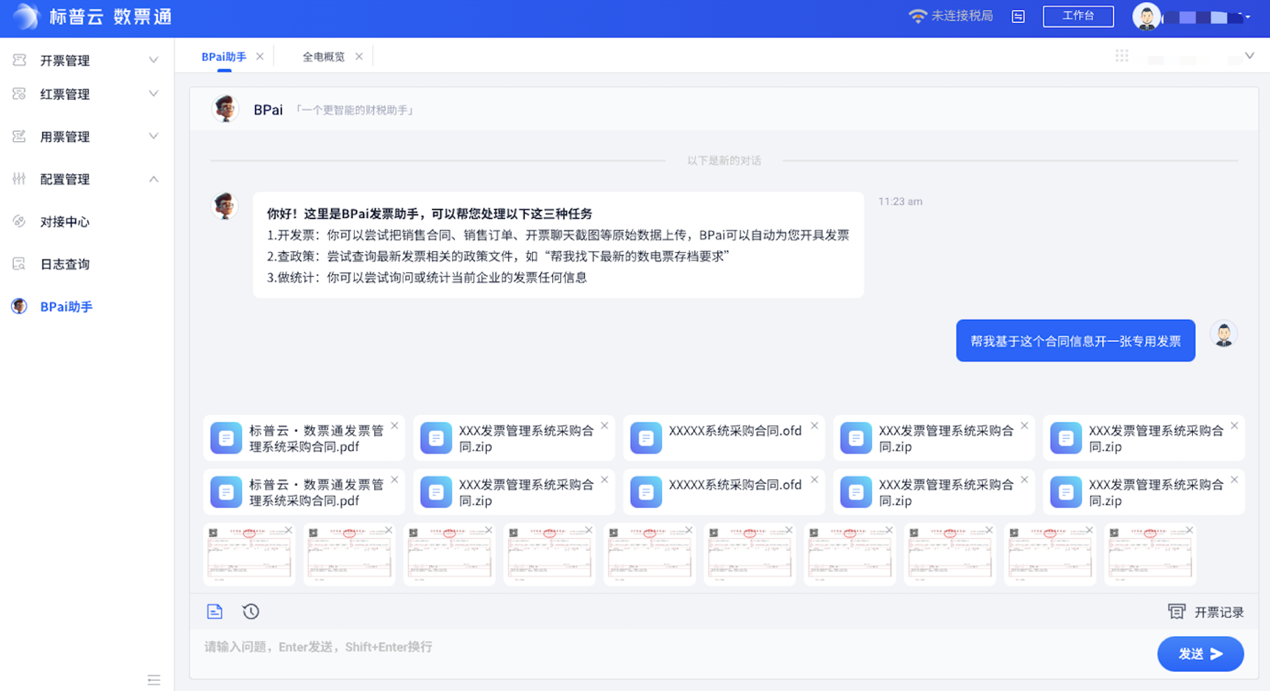1270x691 pixels.
Task: Click the 开票记录 printer icon
Action: click(x=1177, y=612)
